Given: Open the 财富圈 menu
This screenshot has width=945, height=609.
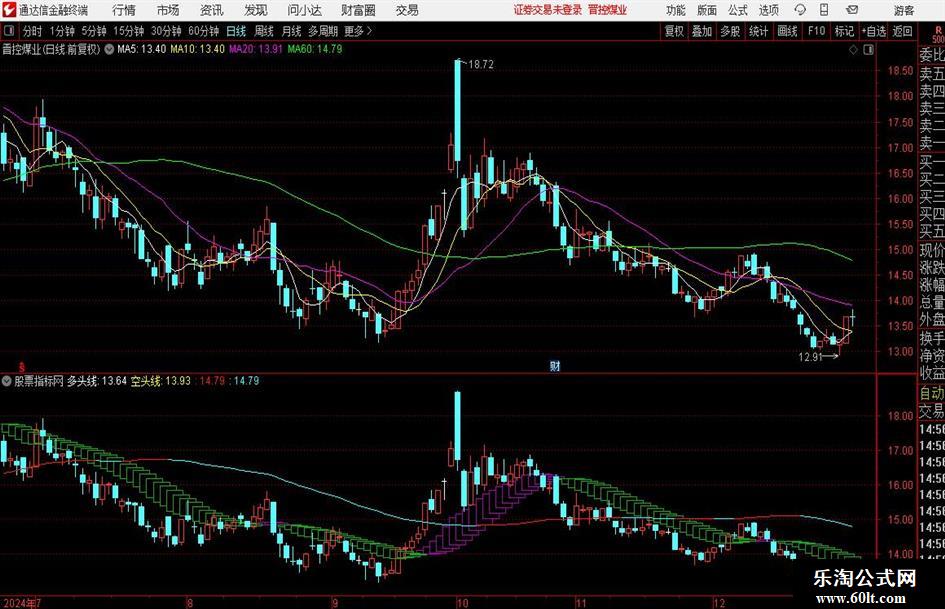Looking at the screenshot, I should (358, 10).
